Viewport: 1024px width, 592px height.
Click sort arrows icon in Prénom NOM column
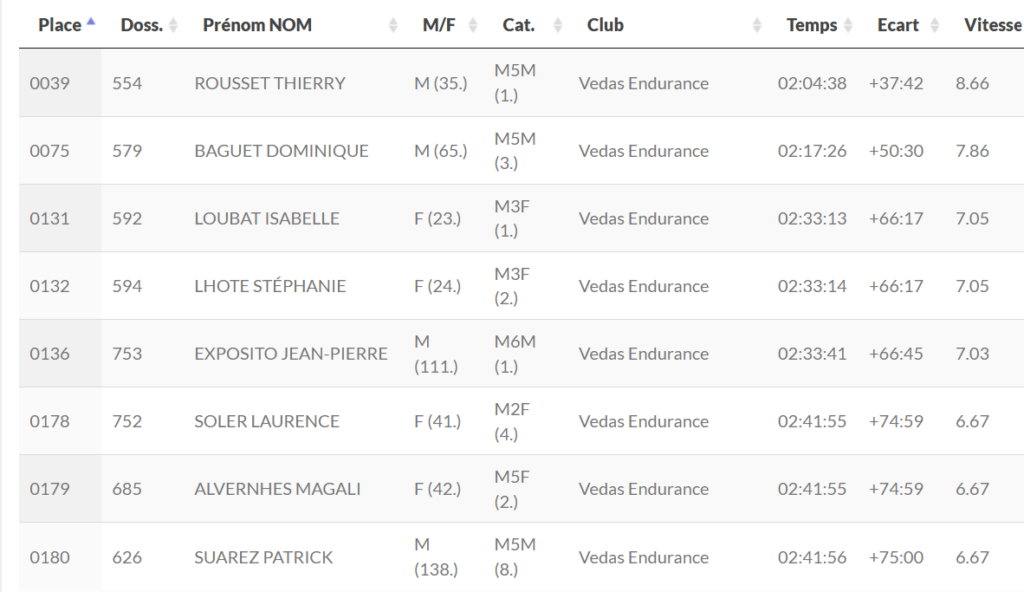click(x=393, y=25)
